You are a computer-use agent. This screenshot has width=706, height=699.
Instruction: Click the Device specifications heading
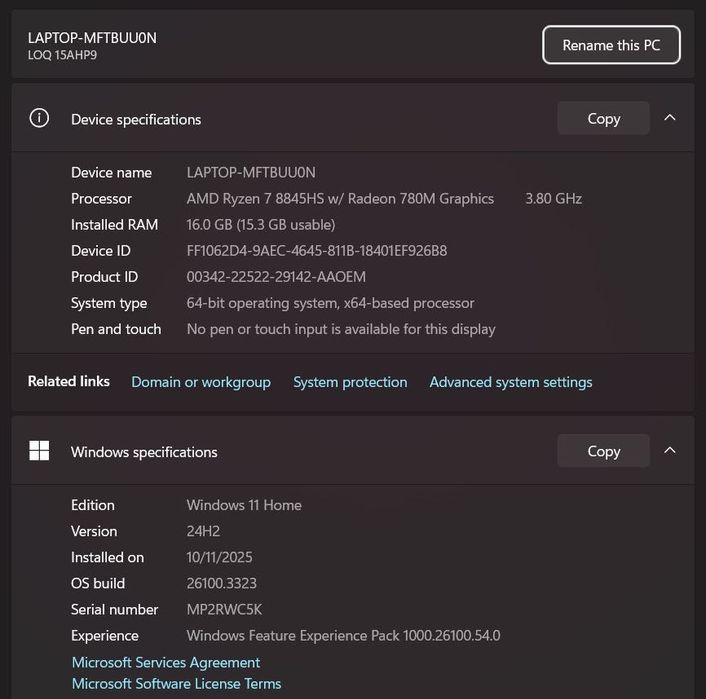point(136,119)
